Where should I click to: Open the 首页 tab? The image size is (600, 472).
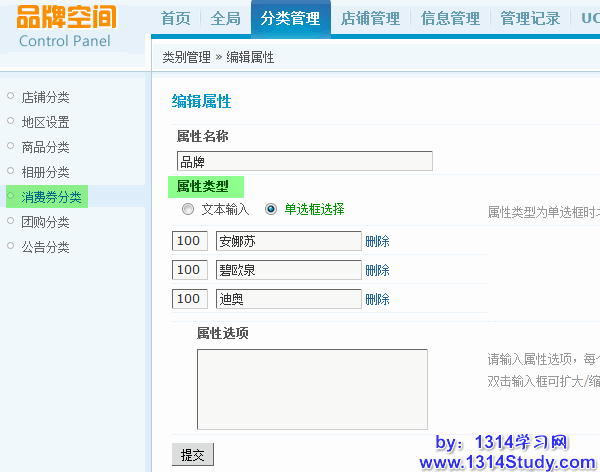click(x=176, y=19)
